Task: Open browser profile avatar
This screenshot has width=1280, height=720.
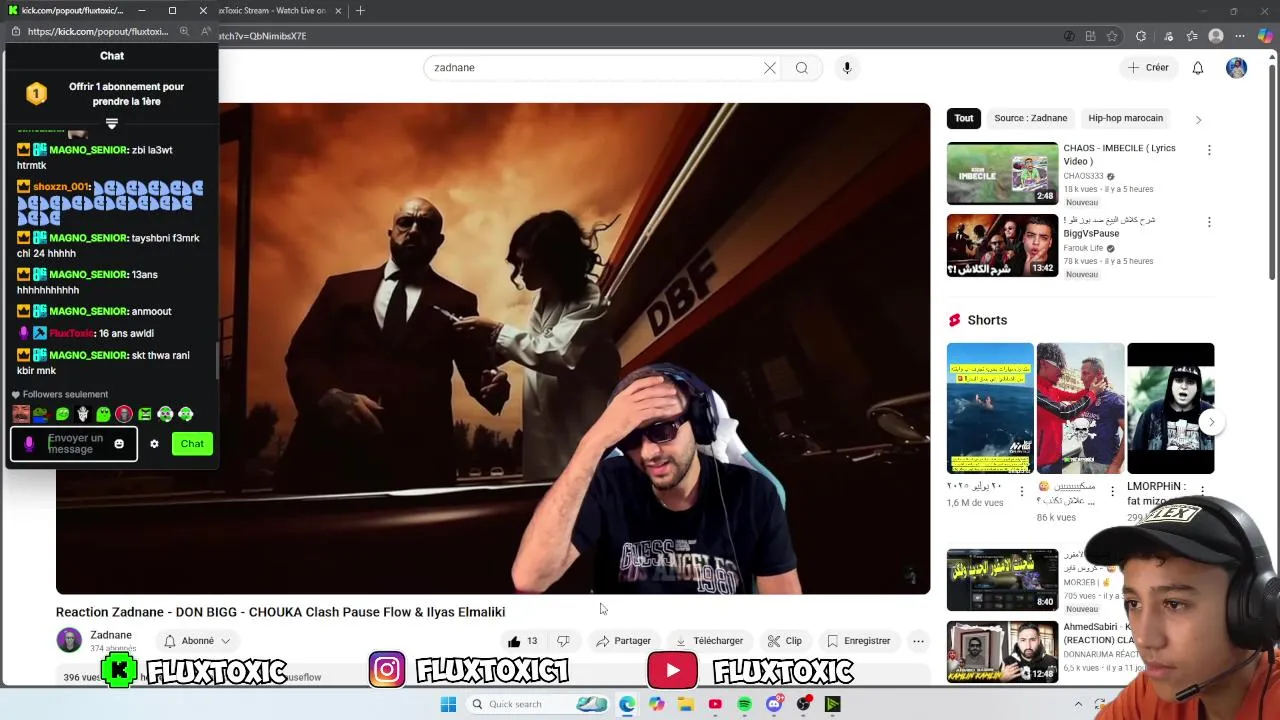Action: [x=1216, y=36]
